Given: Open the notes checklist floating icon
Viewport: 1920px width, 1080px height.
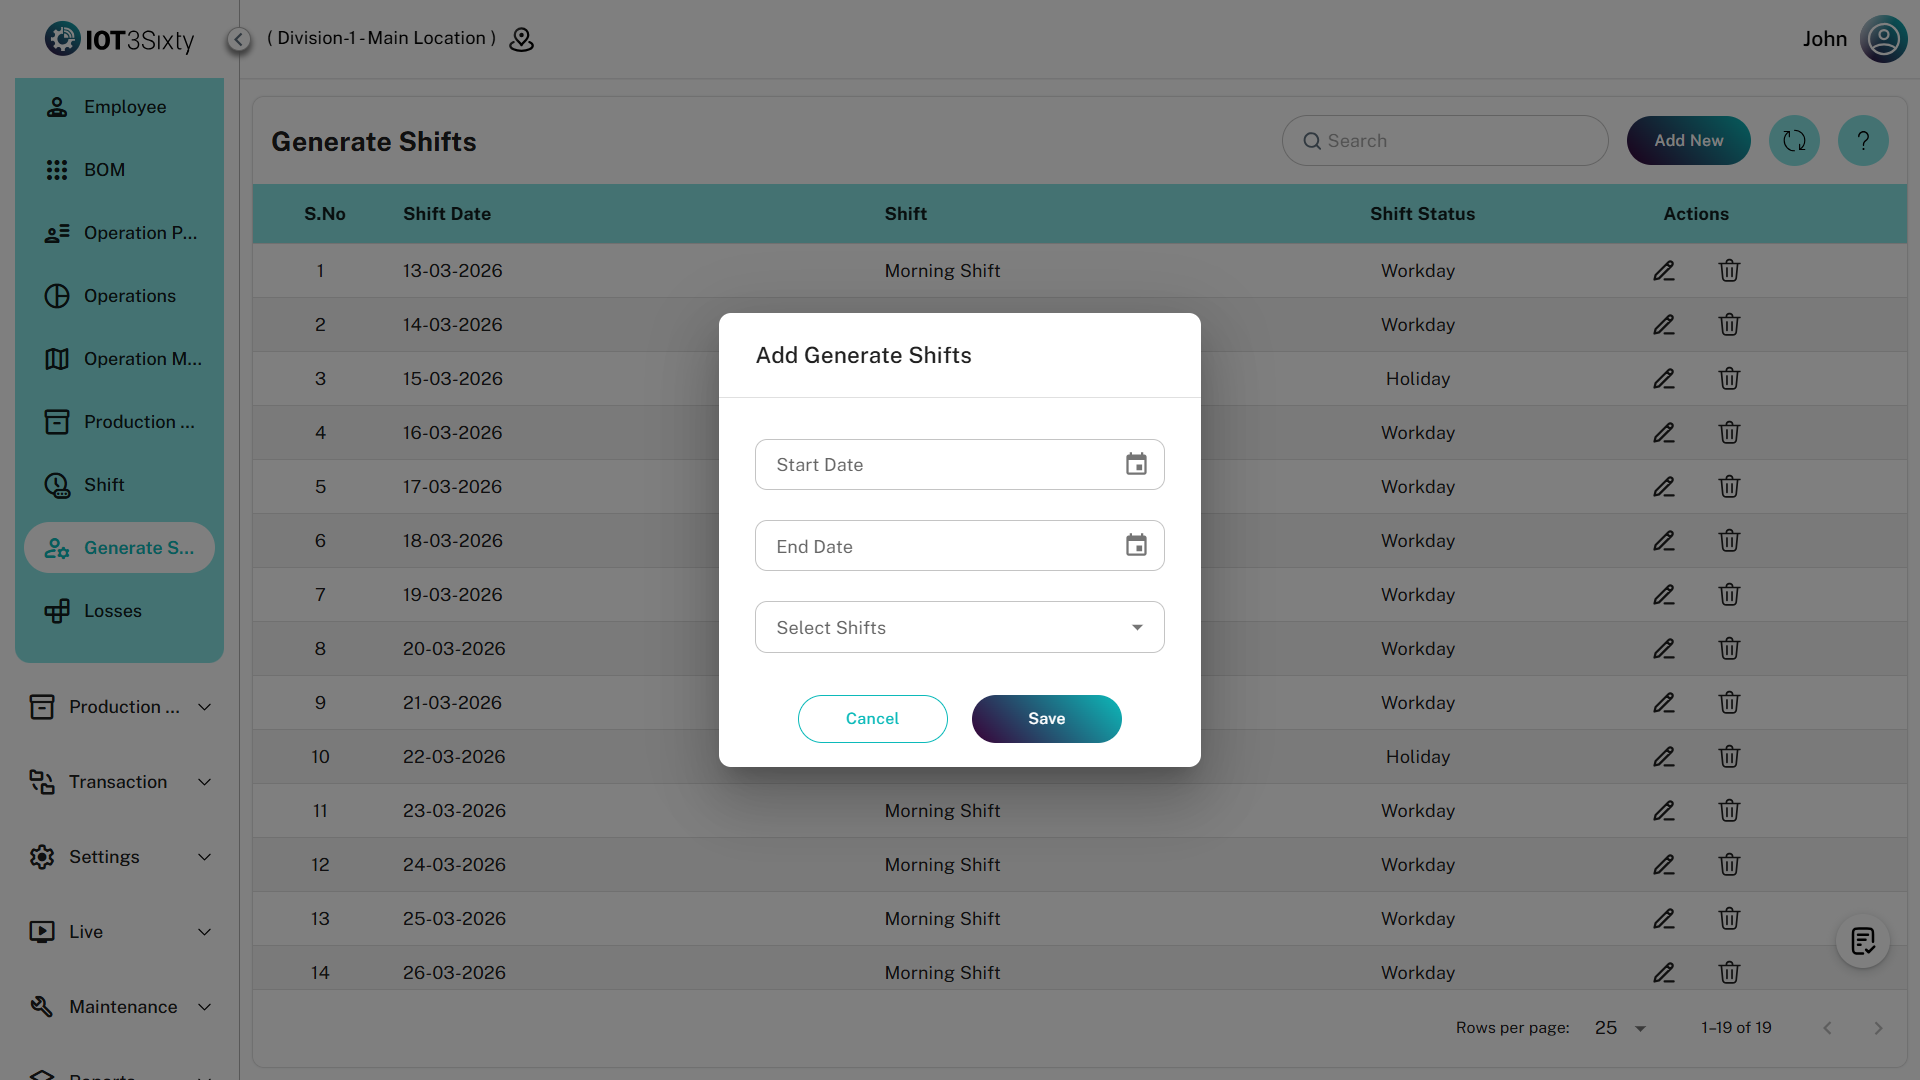Looking at the screenshot, I should pyautogui.click(x=1862, y=941).
